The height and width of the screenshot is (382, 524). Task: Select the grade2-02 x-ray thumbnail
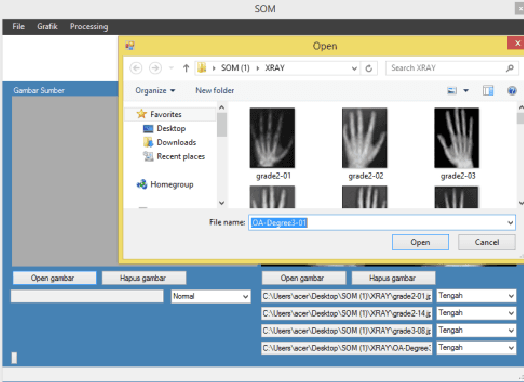tap(365, 138)
